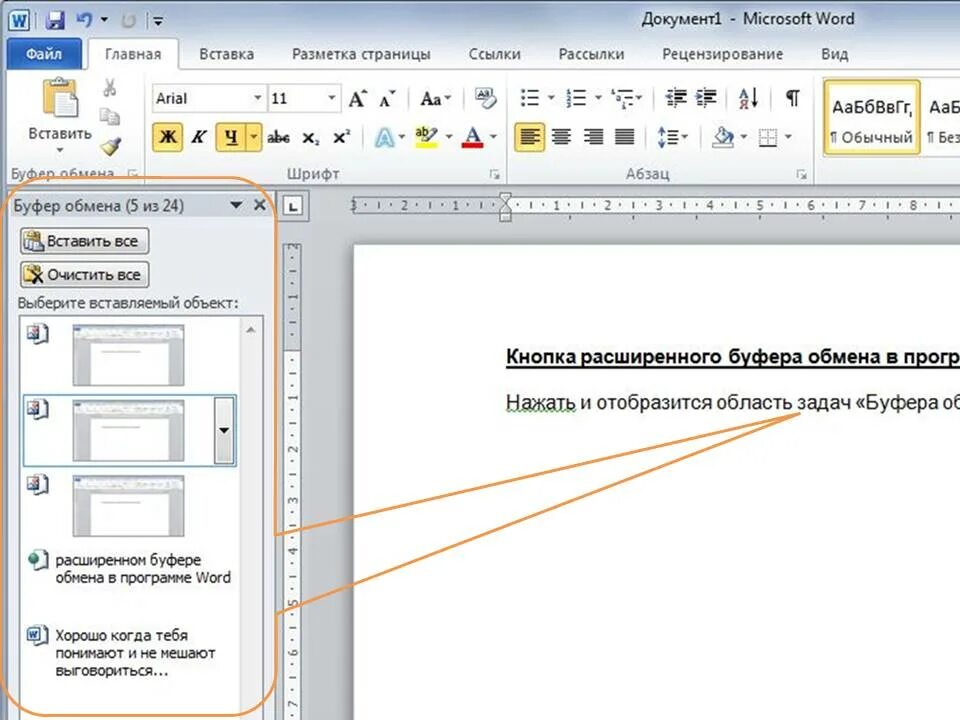Click the Borders icon

(768, 137)
